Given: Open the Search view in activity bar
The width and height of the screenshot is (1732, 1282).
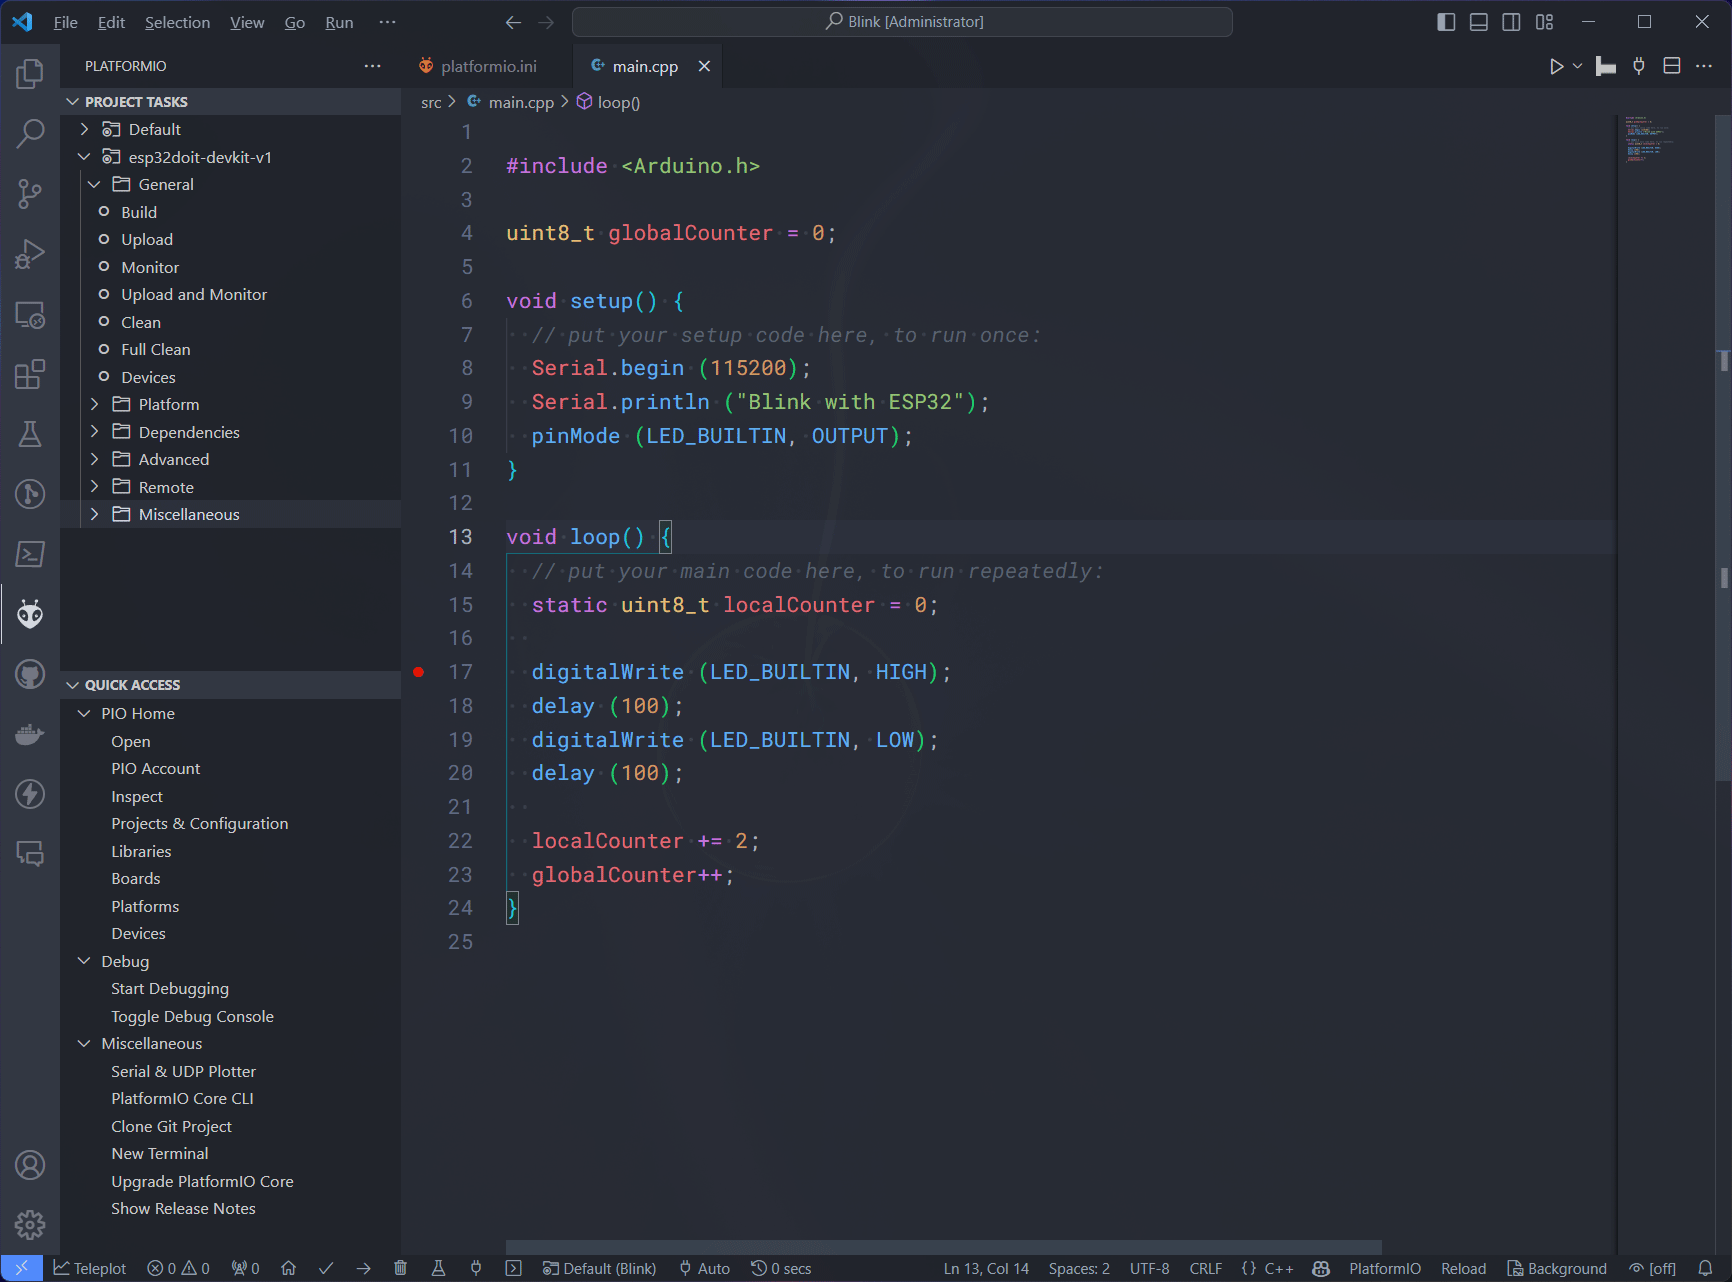Looking at the screenshot, I should [30, 133].
